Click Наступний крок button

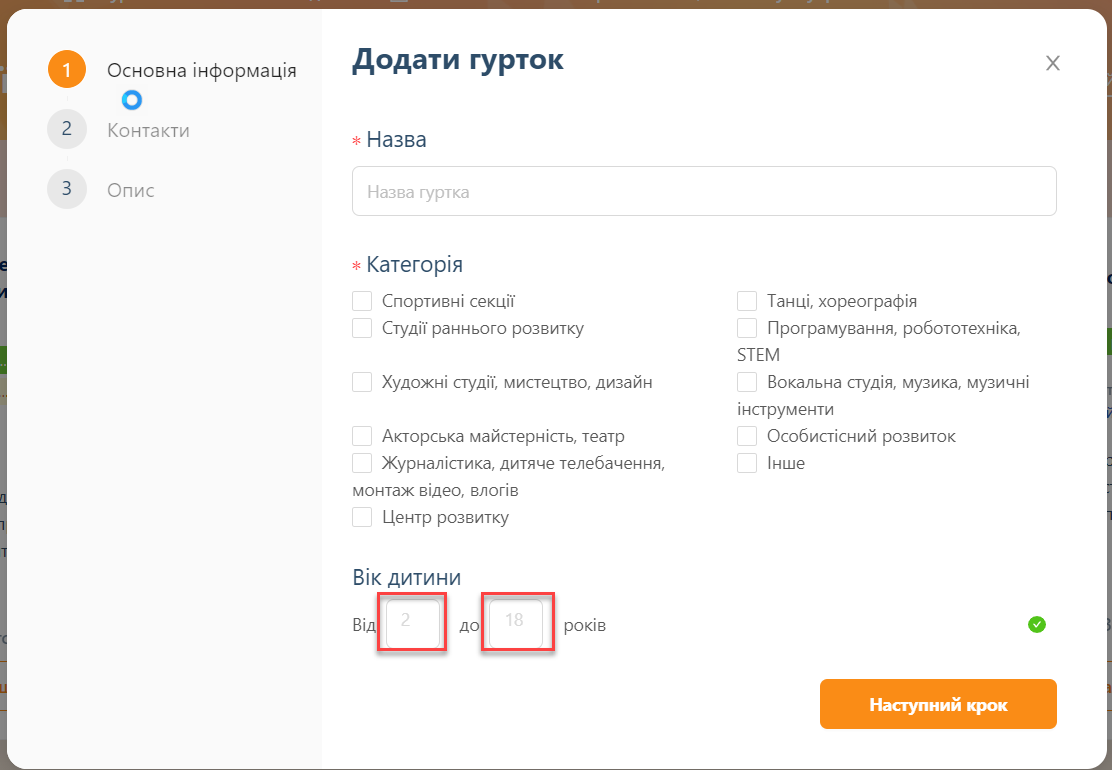[938, 704]
